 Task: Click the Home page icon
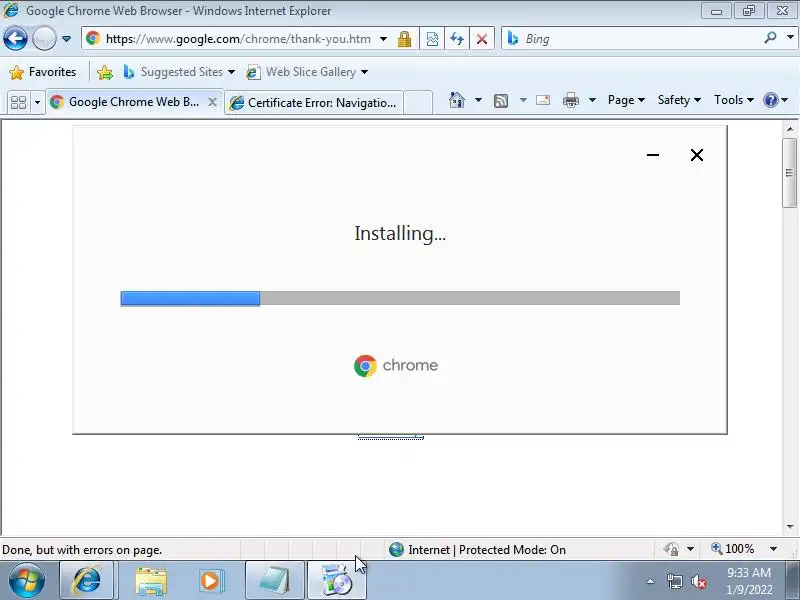[x=457, y=100]
